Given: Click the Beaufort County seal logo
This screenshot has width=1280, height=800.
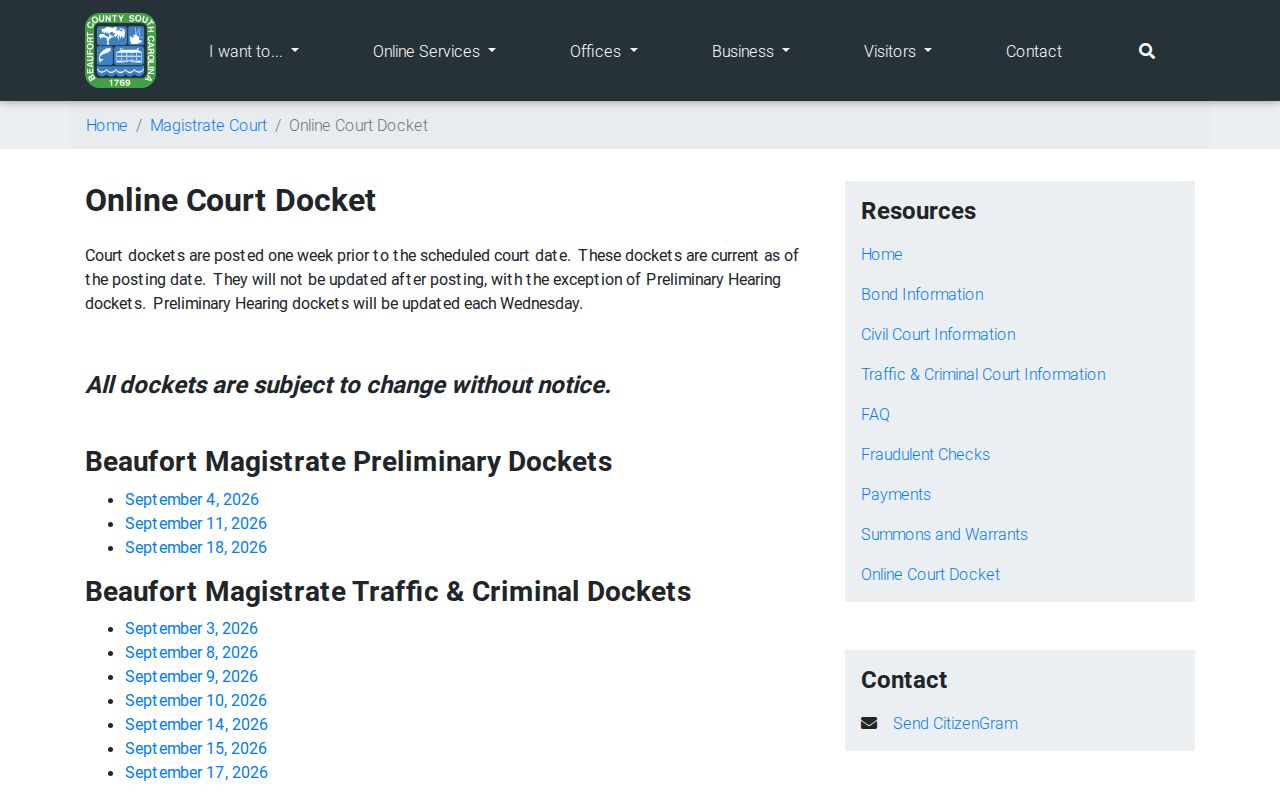Looking at the screenshot, I should pos(121,50).
